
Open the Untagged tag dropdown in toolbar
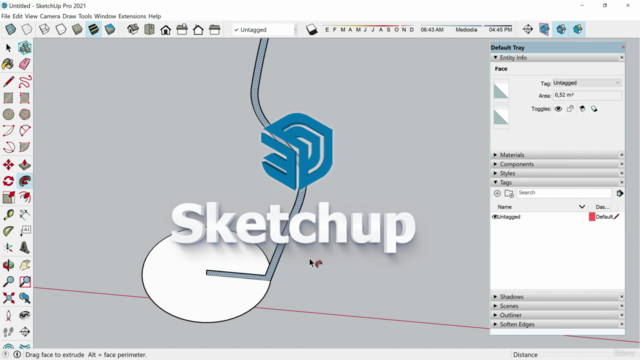coord(264,30)
